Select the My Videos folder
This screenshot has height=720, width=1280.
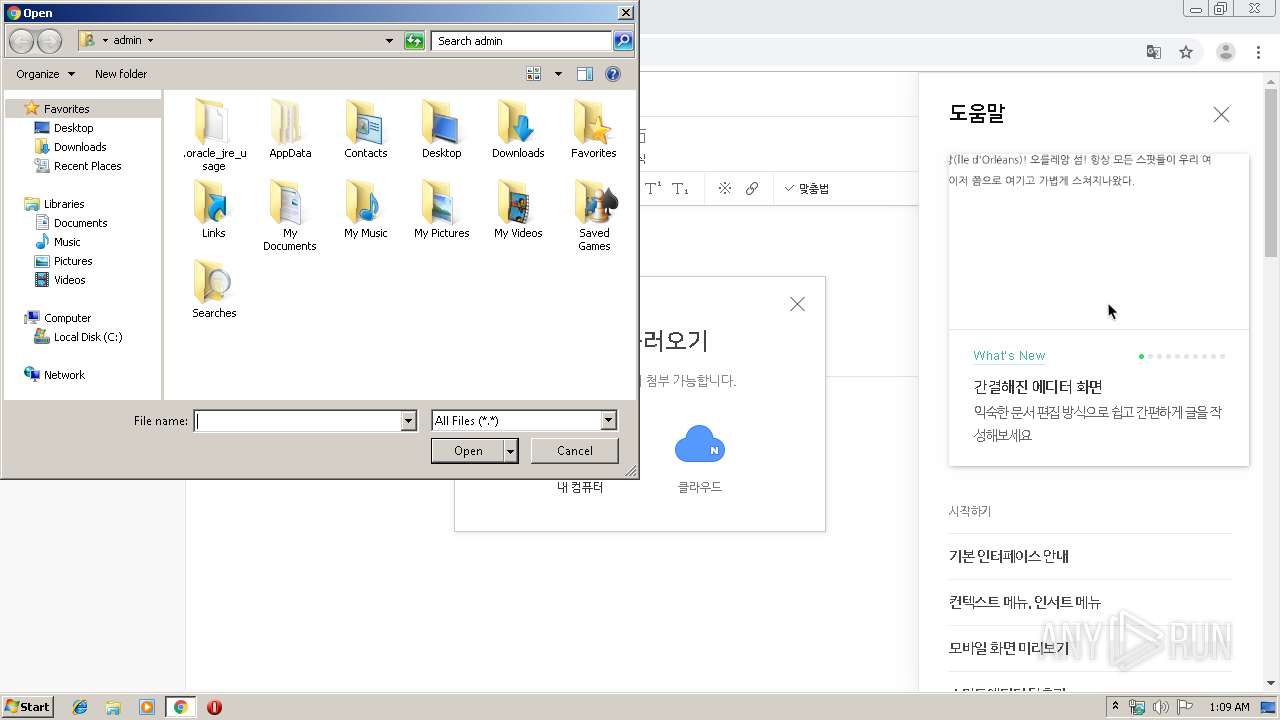click(518, 210)
